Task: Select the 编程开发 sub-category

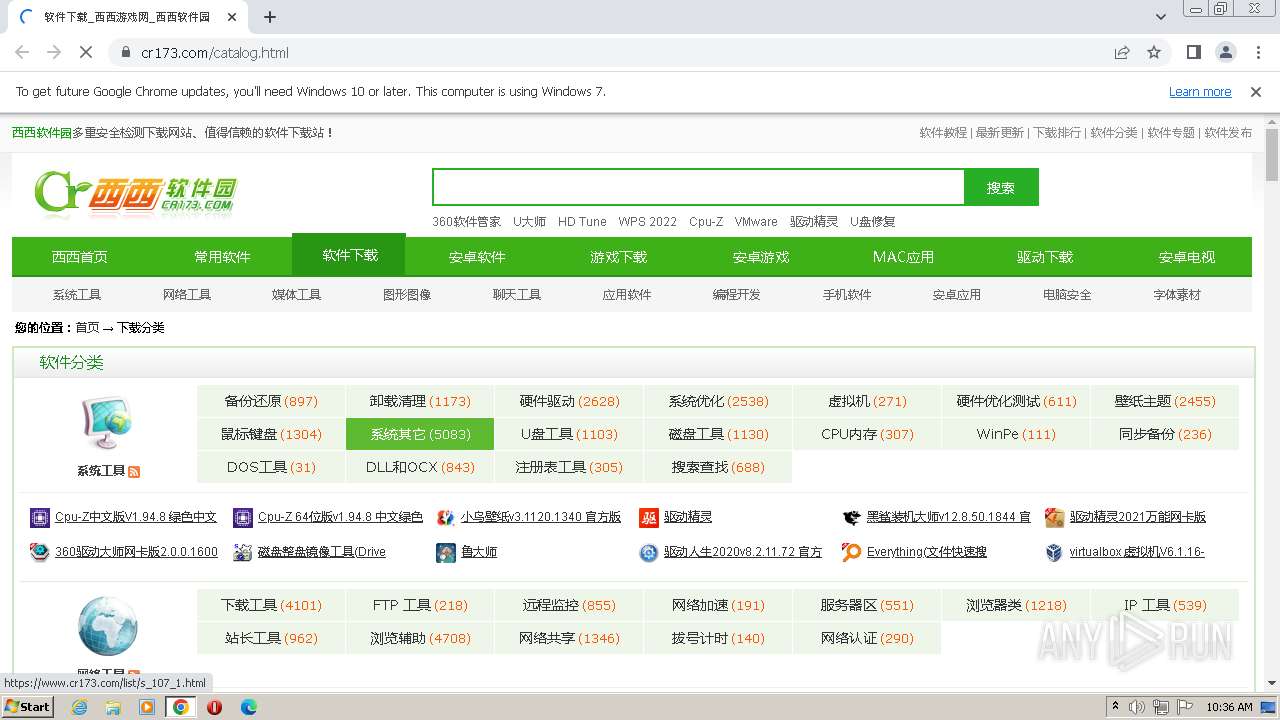Action: (737, 295)
